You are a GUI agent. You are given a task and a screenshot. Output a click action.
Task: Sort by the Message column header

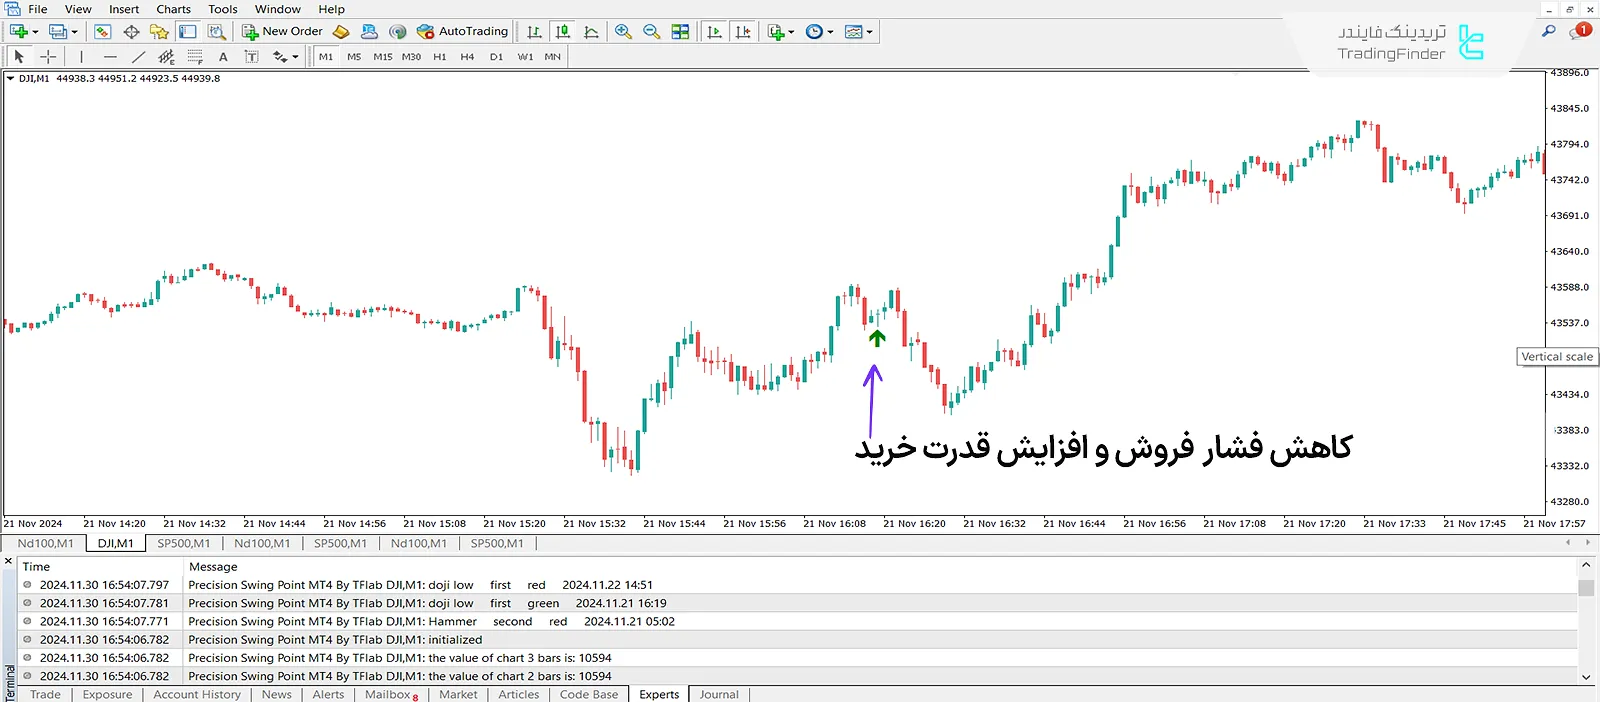coord(213,566)
